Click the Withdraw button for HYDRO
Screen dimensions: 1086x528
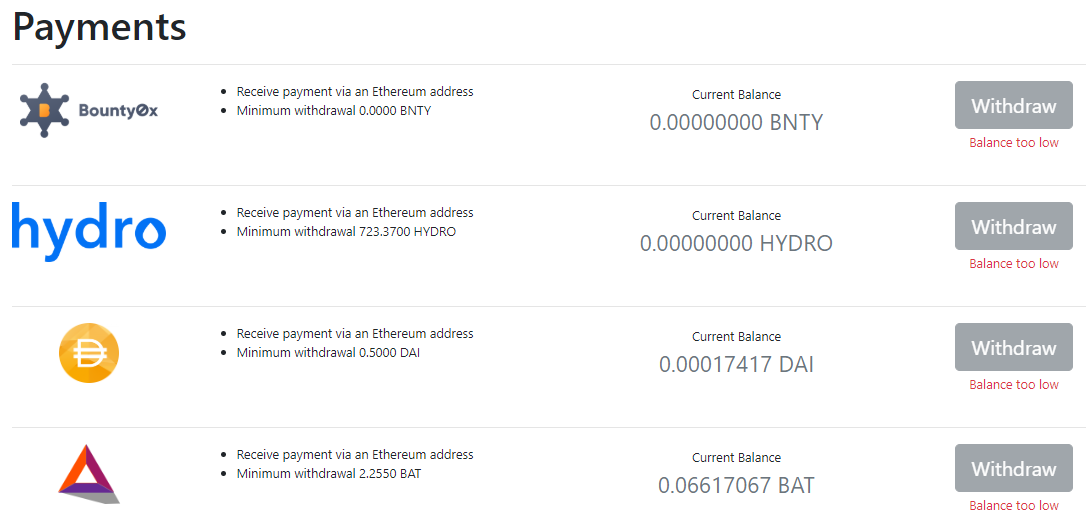click(1013, 226)
